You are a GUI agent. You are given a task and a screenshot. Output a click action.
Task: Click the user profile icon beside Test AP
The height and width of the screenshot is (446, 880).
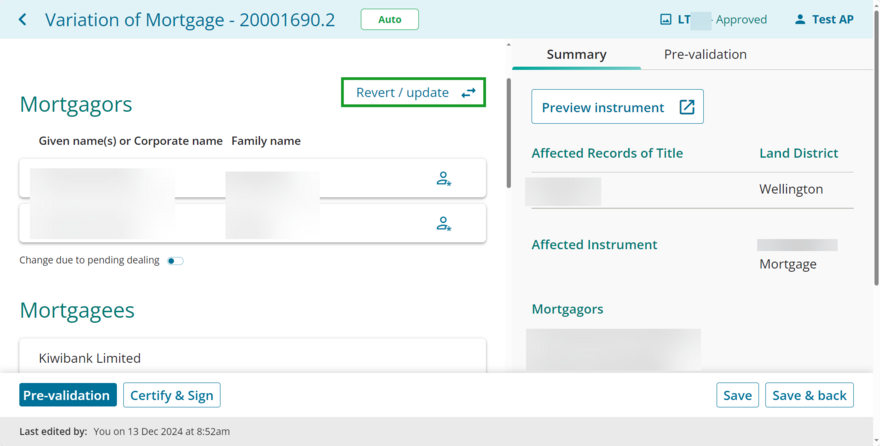click(x=800, y=20)
